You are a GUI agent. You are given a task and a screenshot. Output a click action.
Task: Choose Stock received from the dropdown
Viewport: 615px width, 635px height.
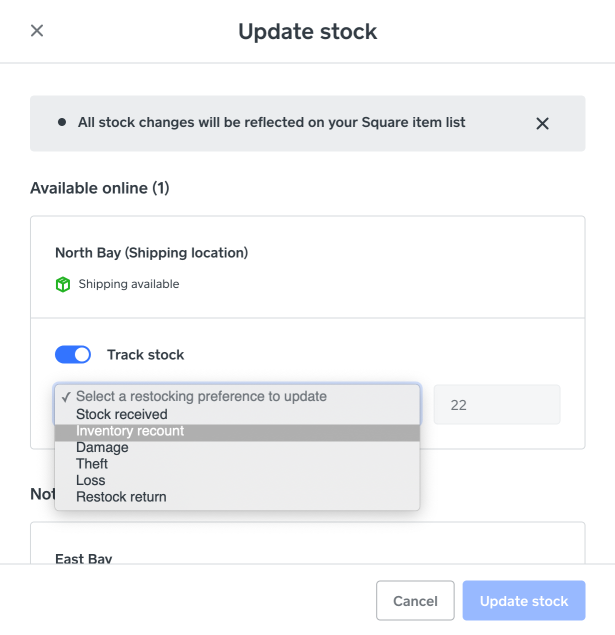pyautogui.click(x=122, y=414)
